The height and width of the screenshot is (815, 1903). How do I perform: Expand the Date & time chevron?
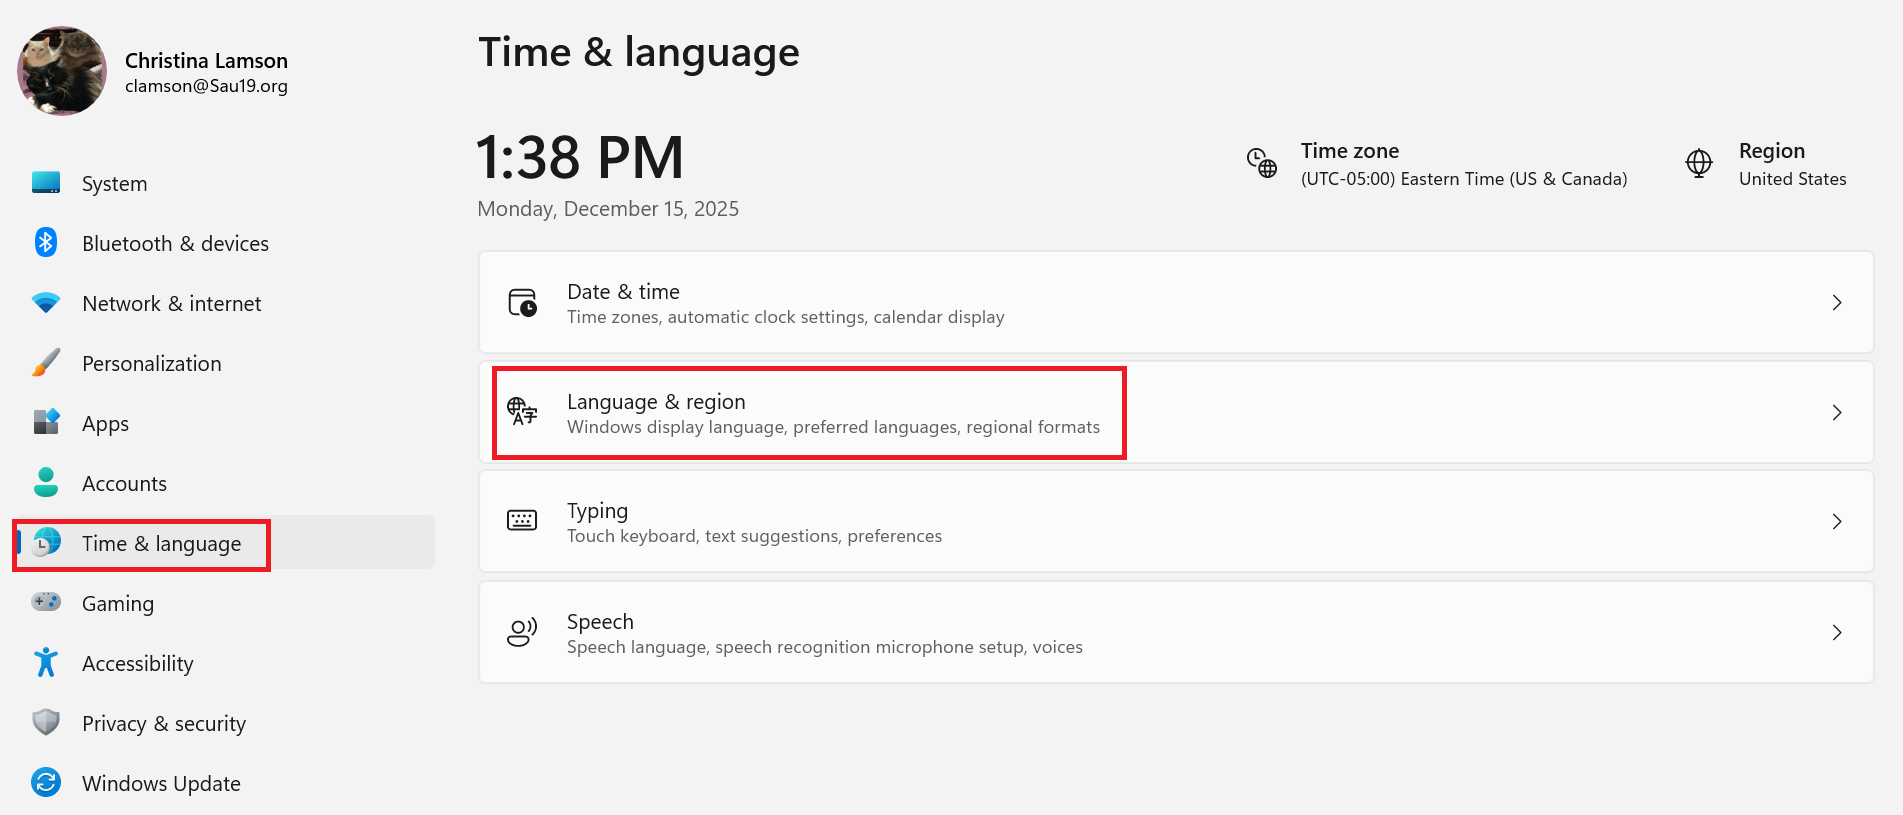(1836, 302)
